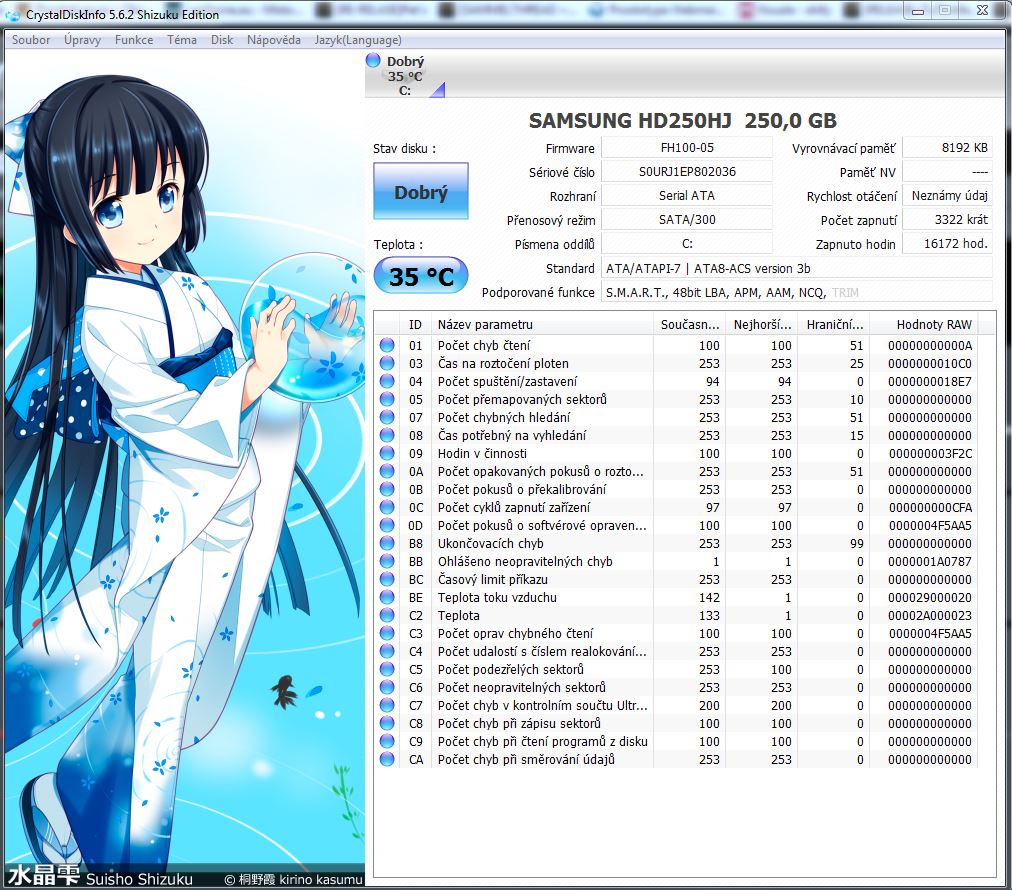The height and width of the screenshot is (890, 1012).
Task: Click the 35 °C temperature button
Action: (421, 276)
